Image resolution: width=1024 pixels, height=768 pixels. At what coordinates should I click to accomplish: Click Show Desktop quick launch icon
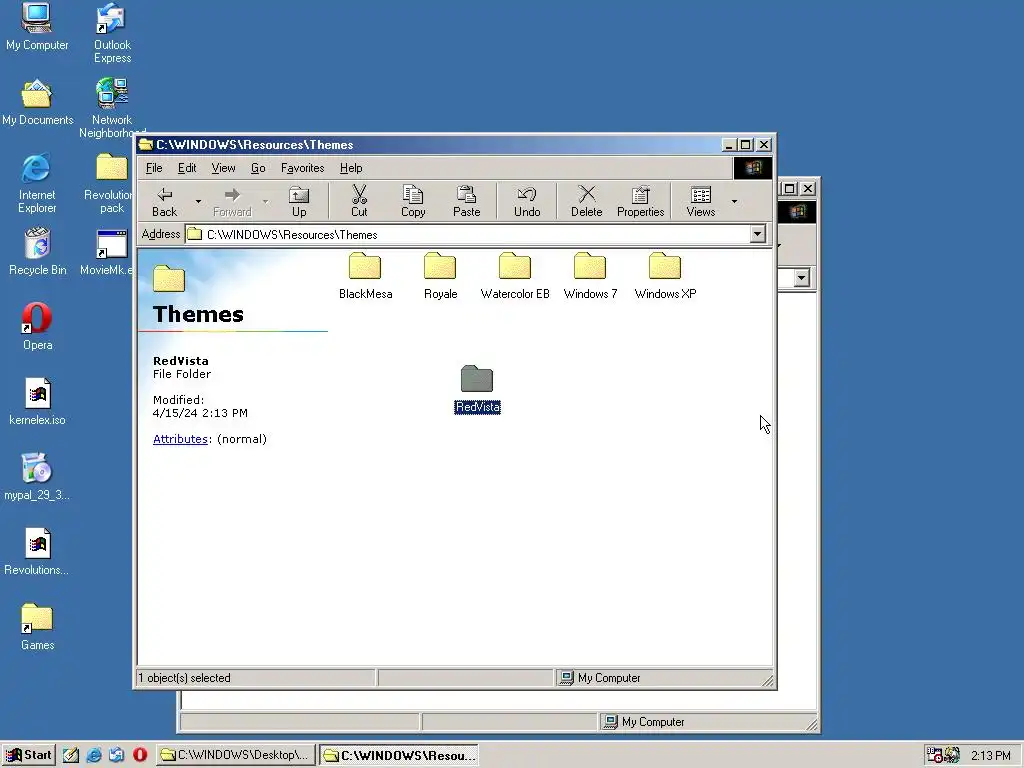pos(71,755)
